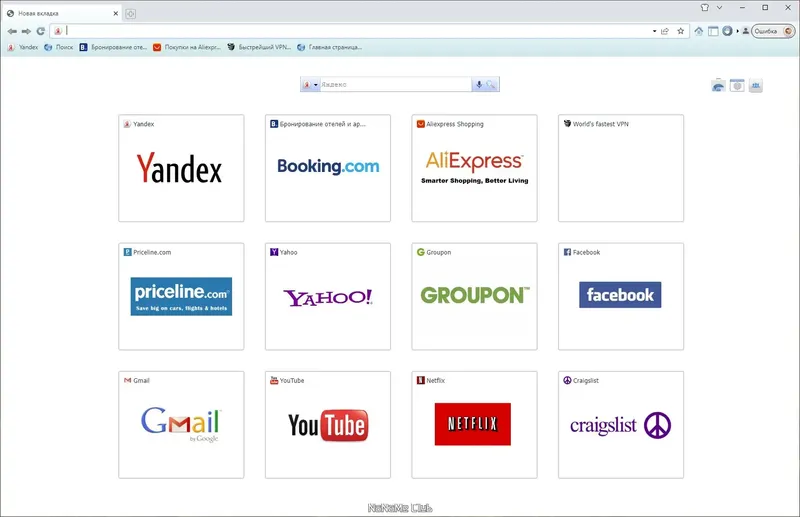Screen dimensions: 800x517
Task: Open the Yandex speed dial tile
Action: pyautogui.click(x=181, y=168)
